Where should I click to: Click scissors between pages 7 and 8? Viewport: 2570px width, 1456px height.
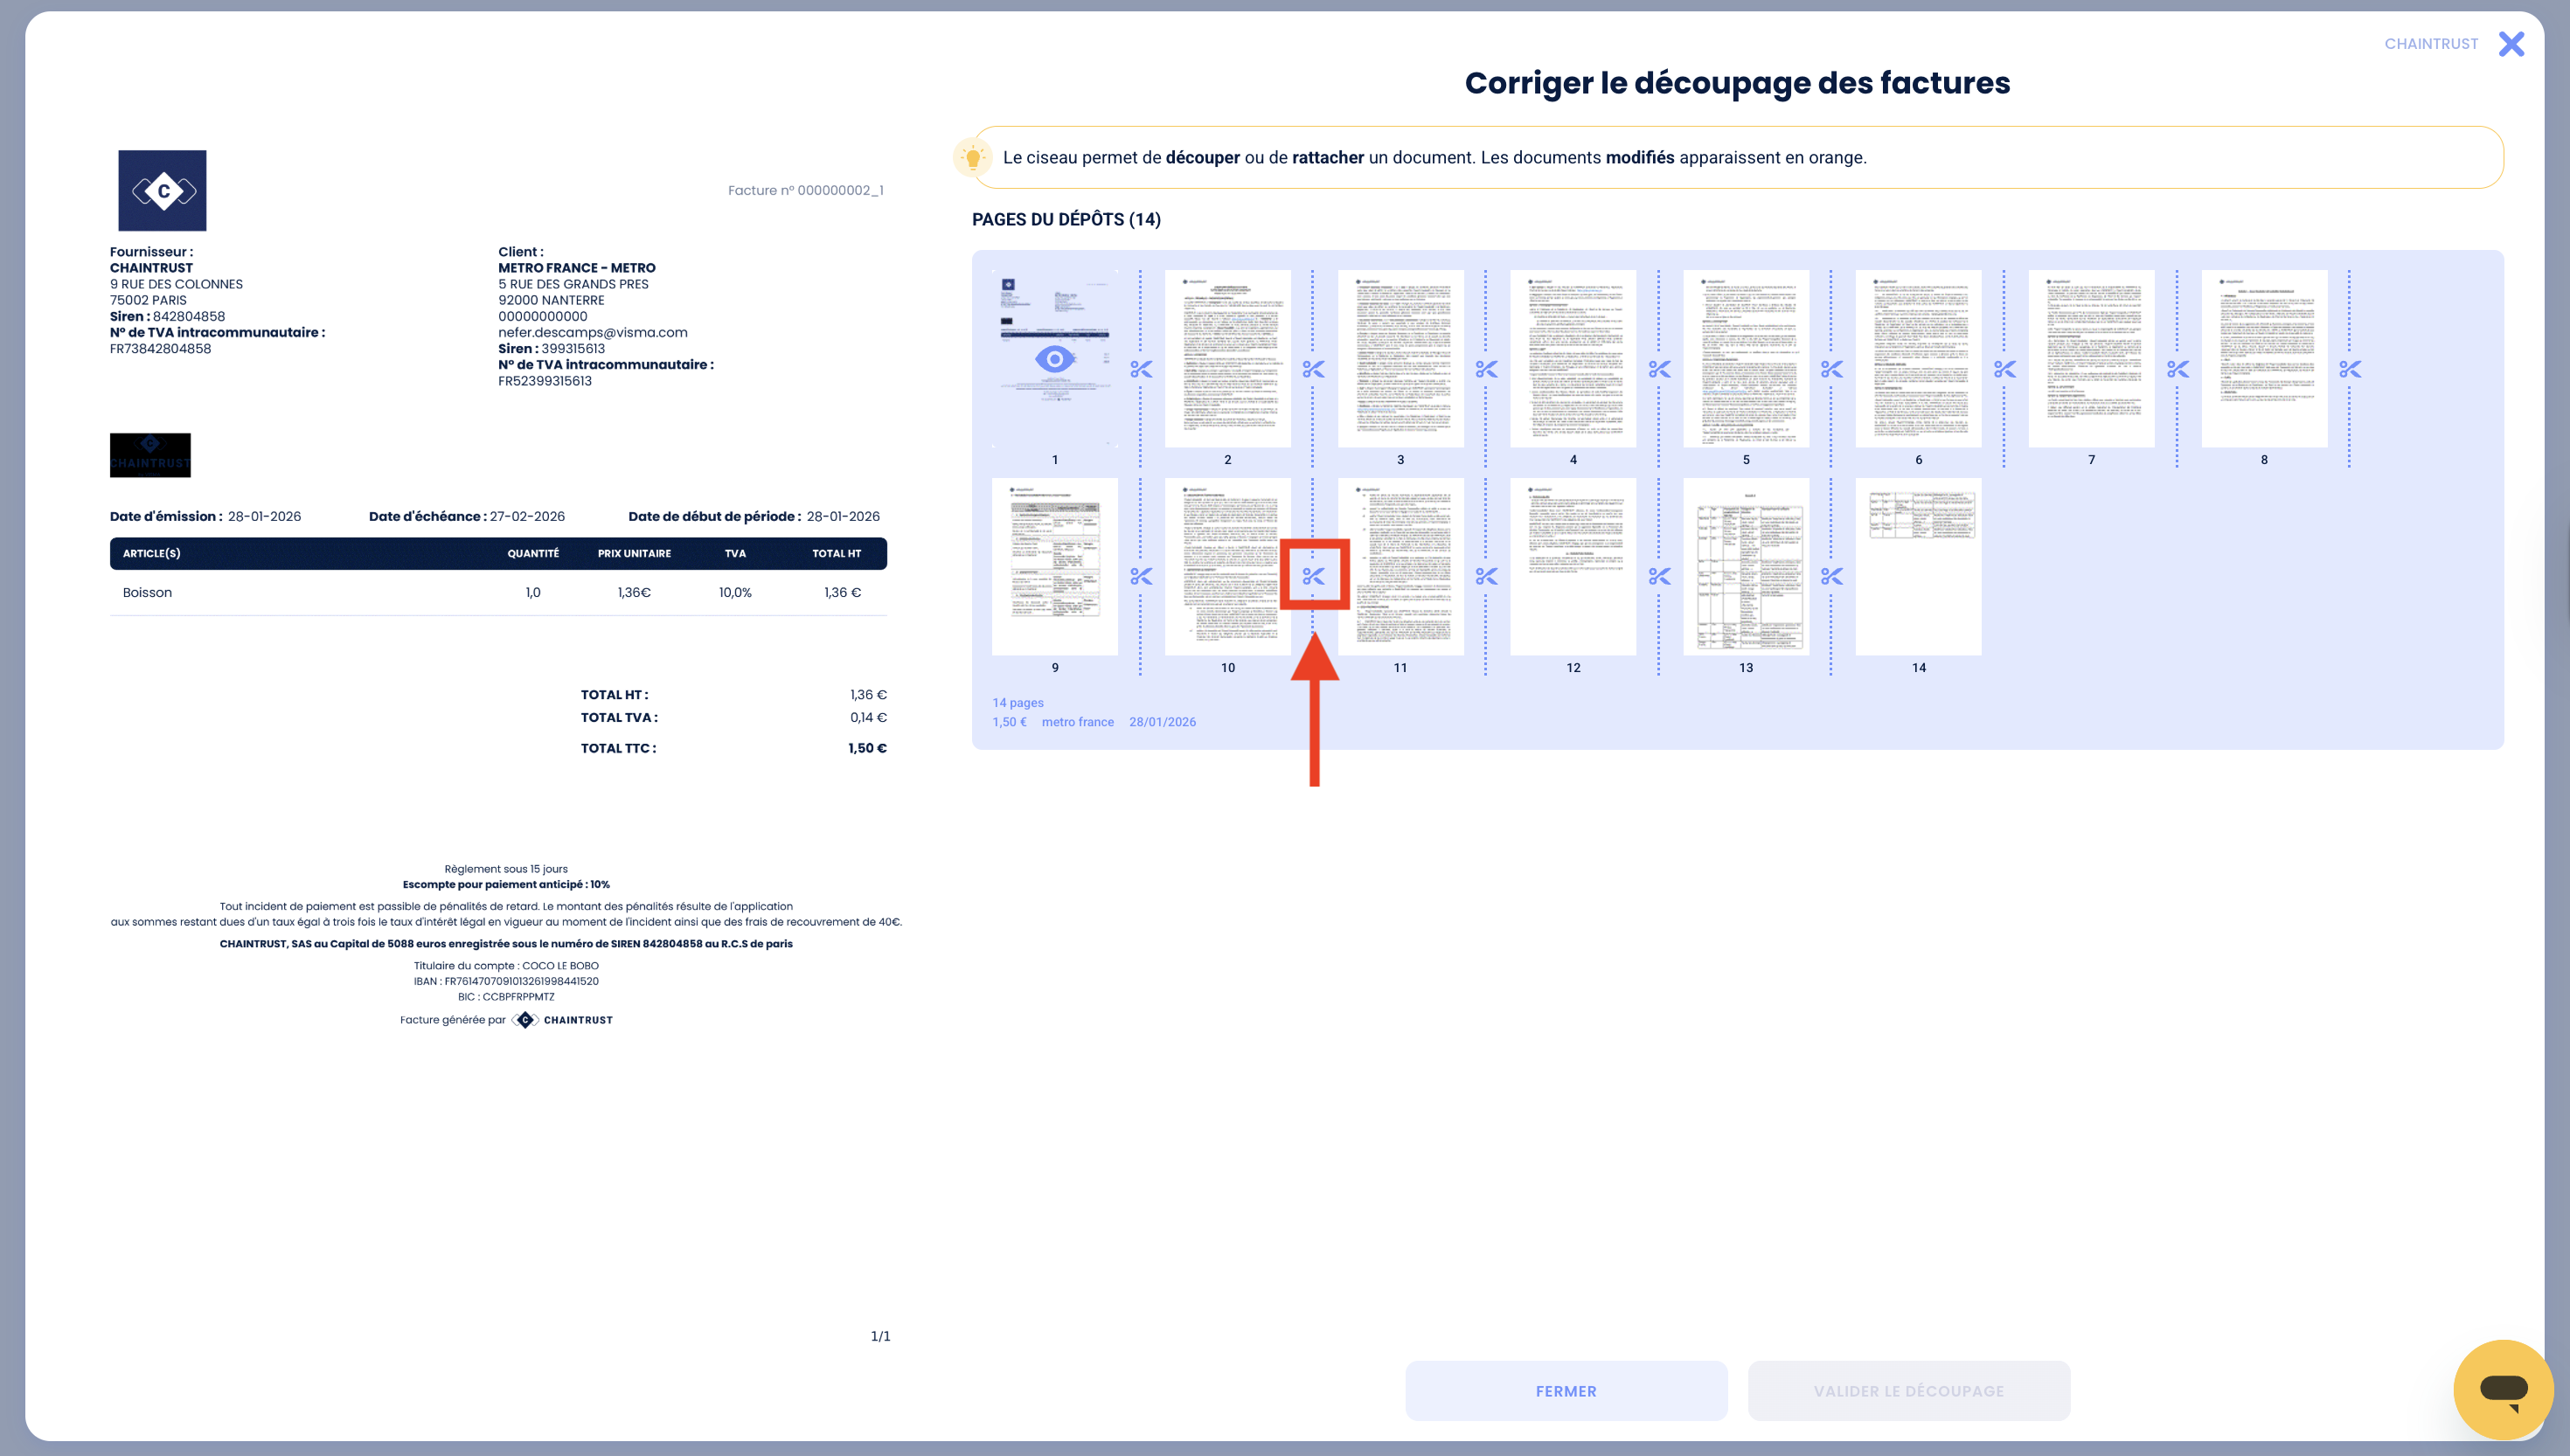click(x=2177, y=369)
